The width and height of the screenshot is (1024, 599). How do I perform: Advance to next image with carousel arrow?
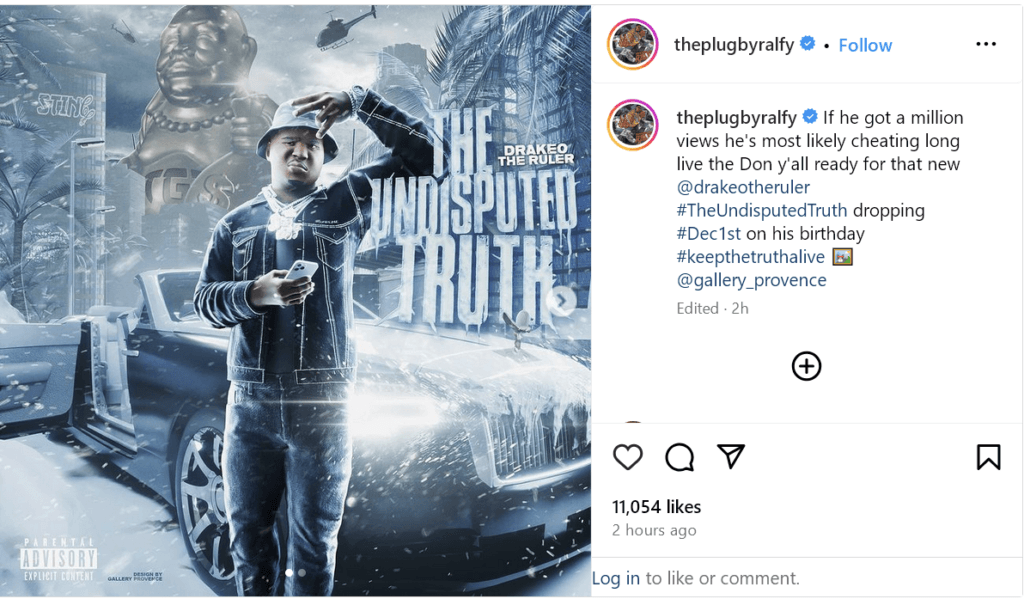562,301
